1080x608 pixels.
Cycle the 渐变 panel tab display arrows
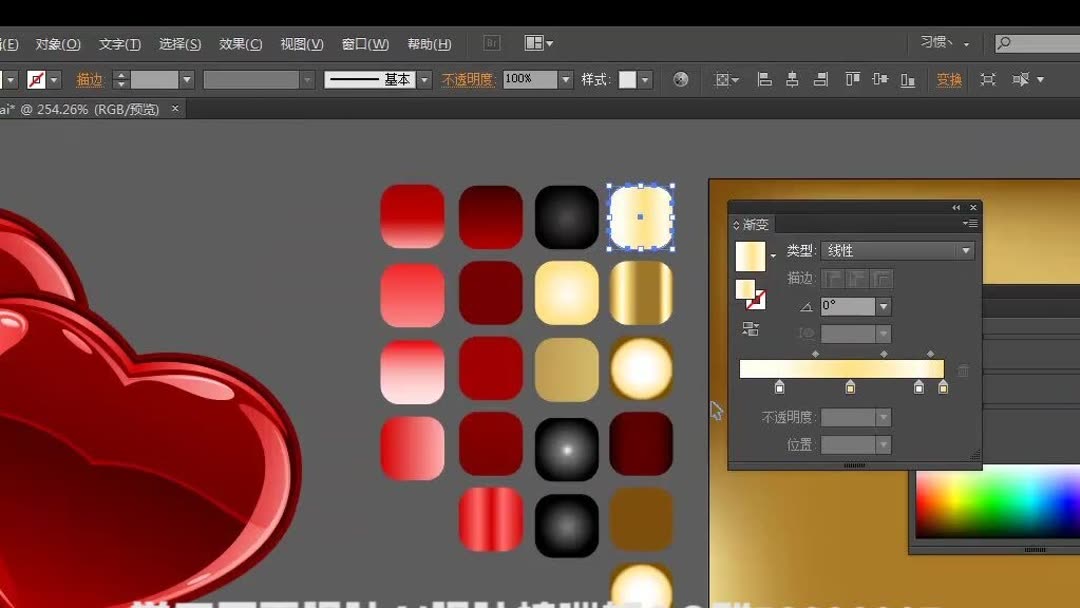tap(736, 224)
